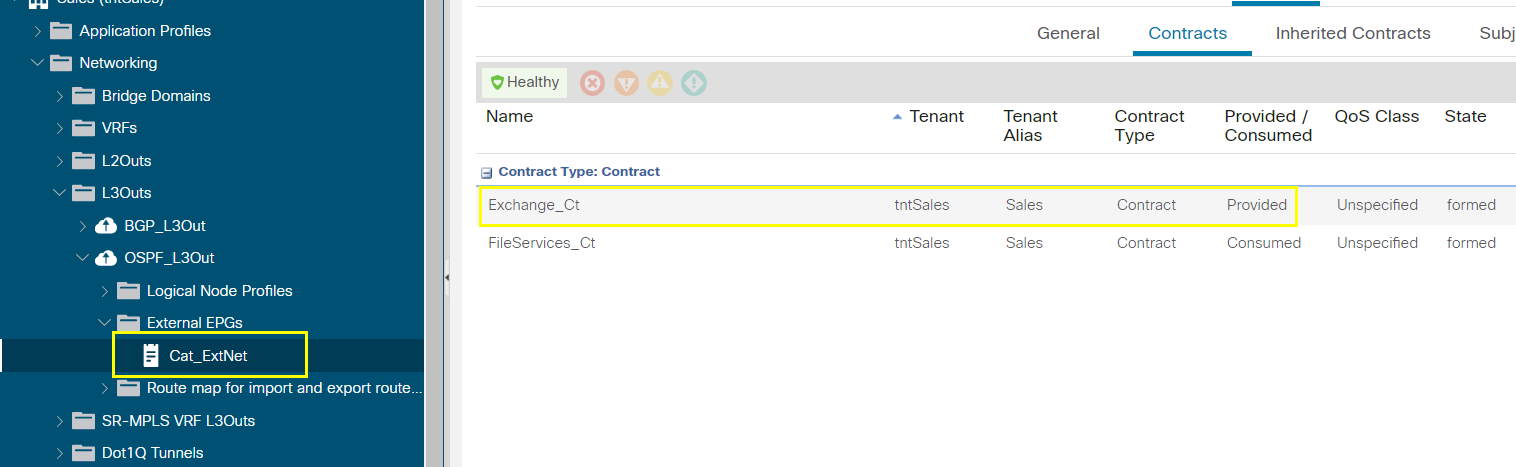
Task: Collapse the side panel with splitter arrow
Action: tap(447, 277)
